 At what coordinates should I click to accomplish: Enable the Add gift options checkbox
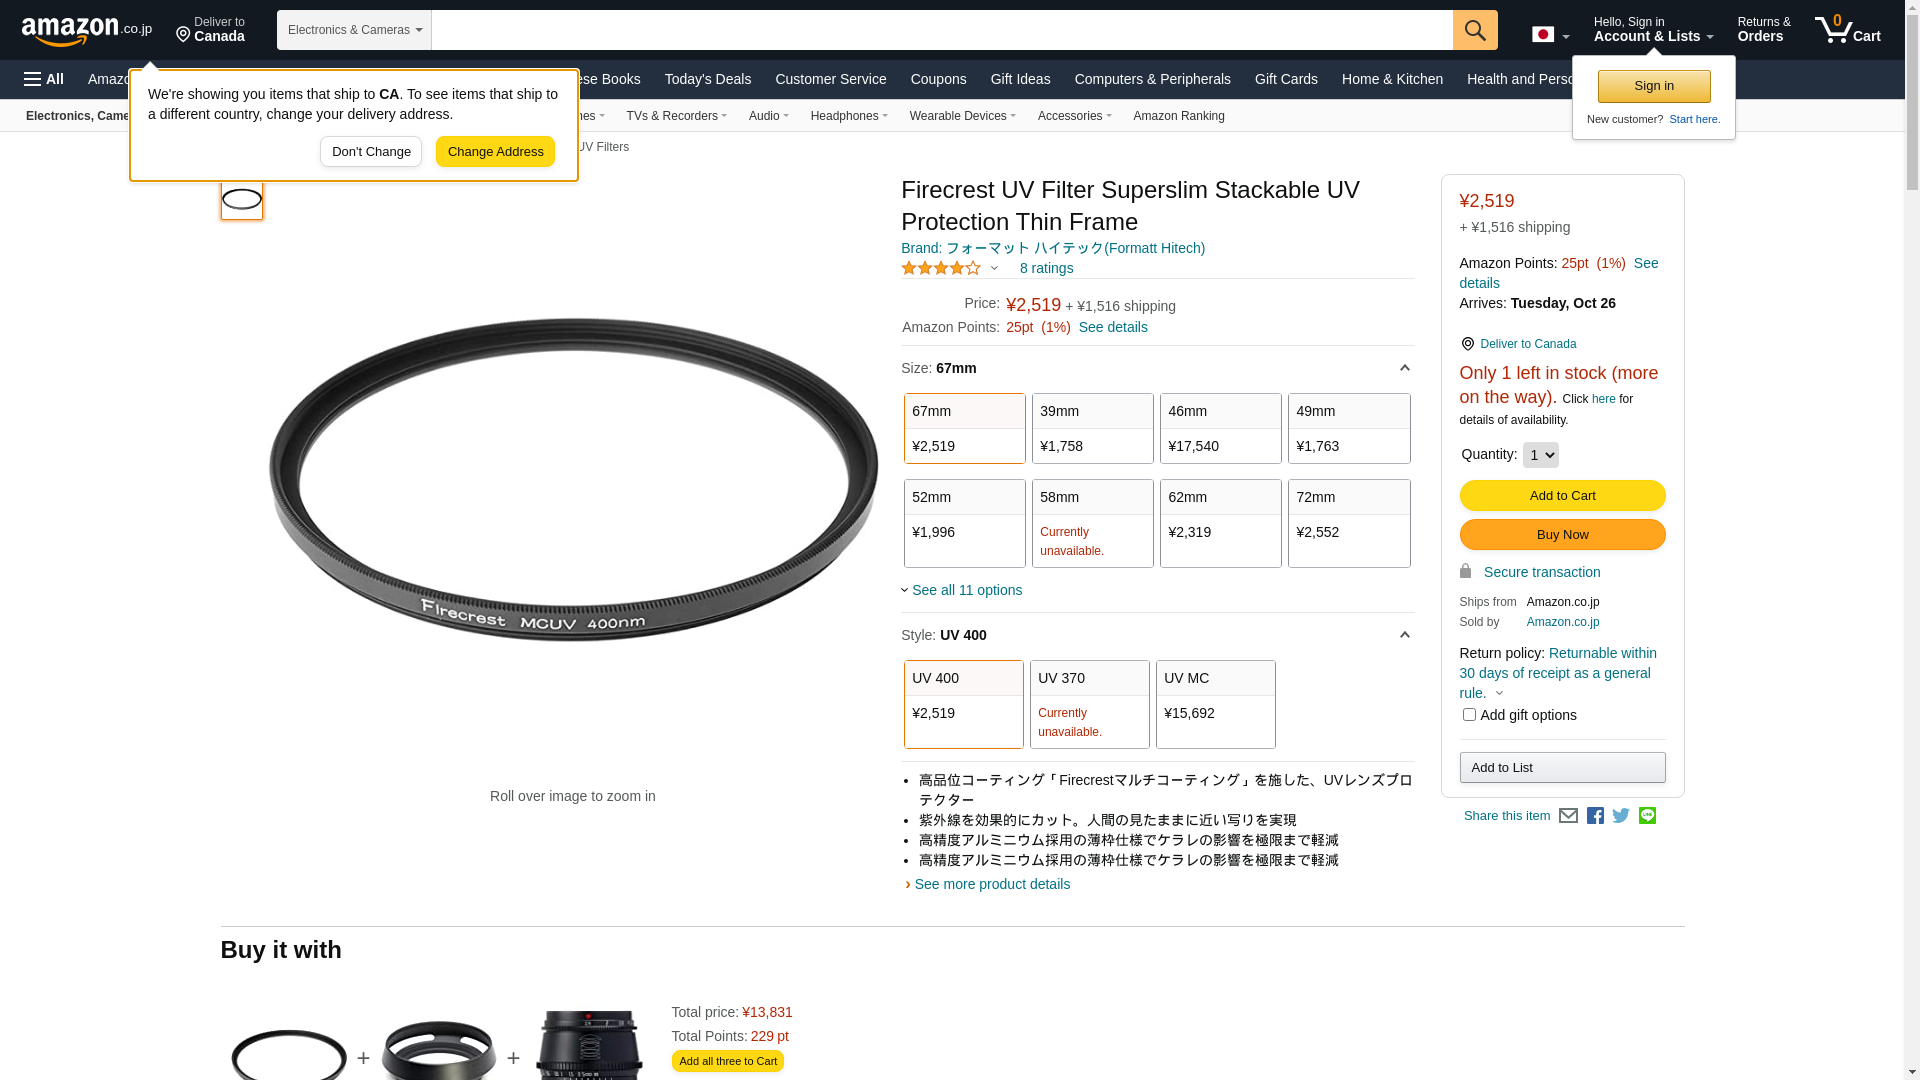click(1469, 715)
